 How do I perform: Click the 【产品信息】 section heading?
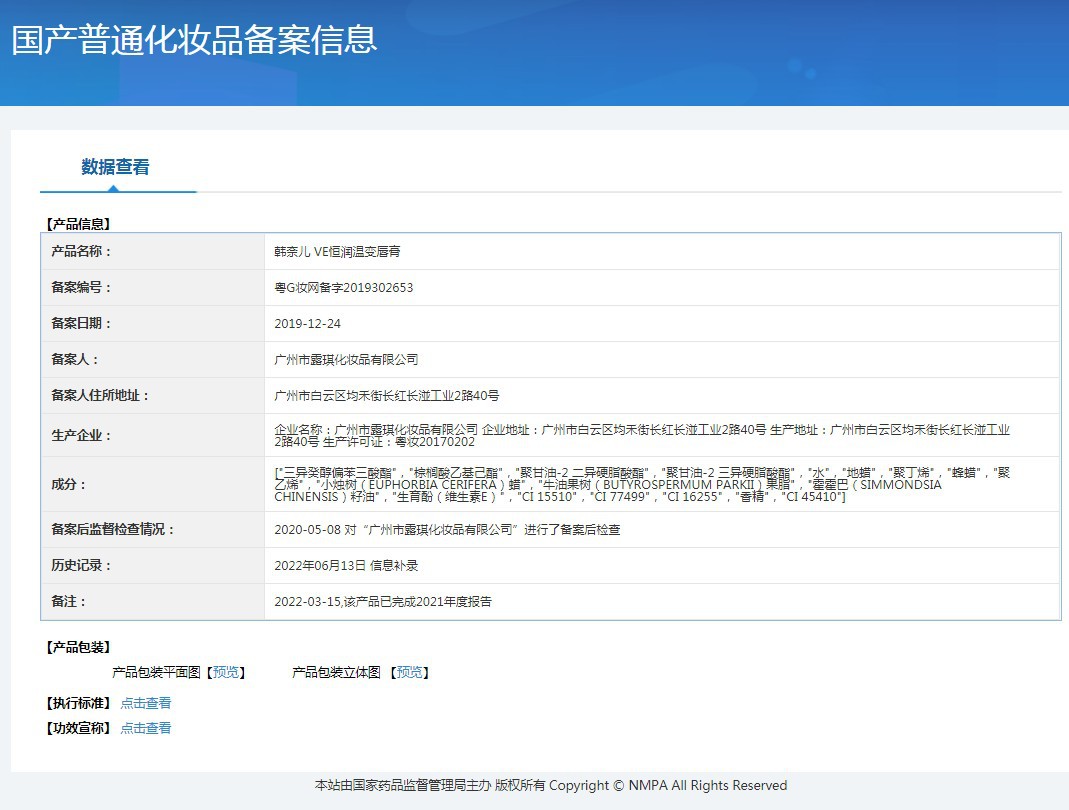tap(78, 224)
